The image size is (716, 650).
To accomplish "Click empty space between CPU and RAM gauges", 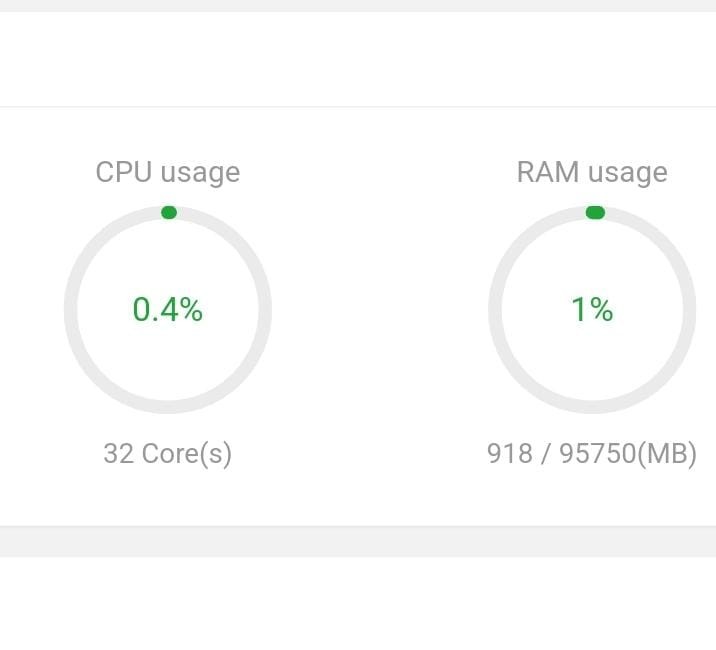I will pyautogui.click(x=380, y=310).
